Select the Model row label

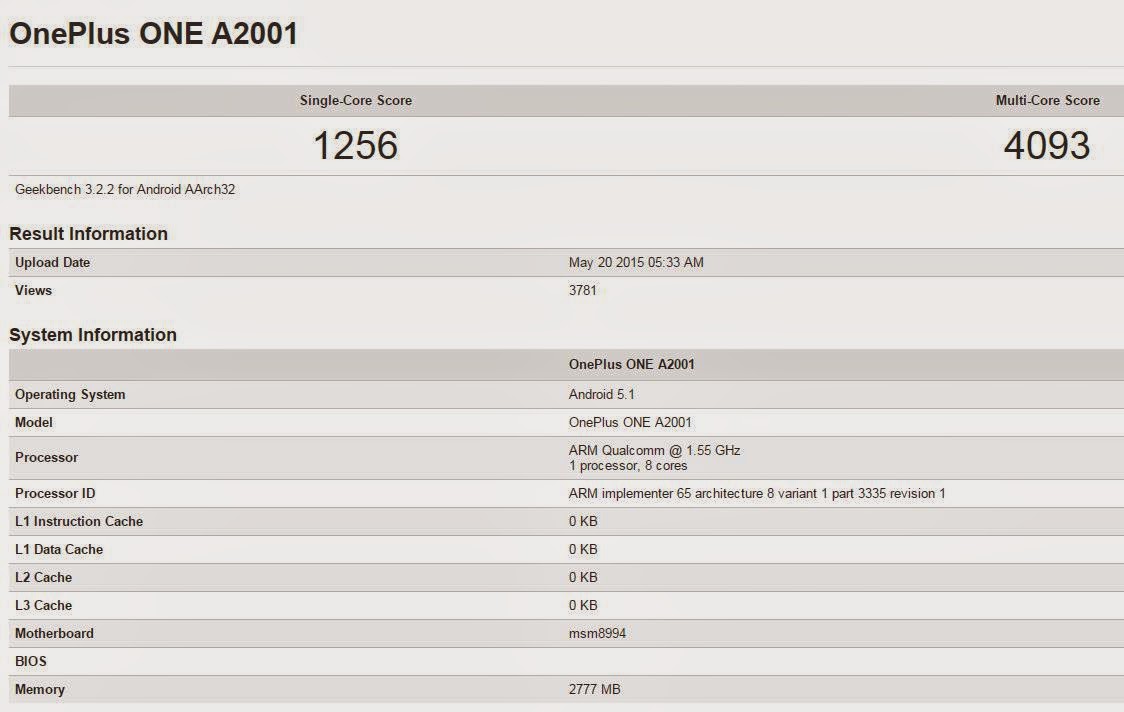point(34,422)
